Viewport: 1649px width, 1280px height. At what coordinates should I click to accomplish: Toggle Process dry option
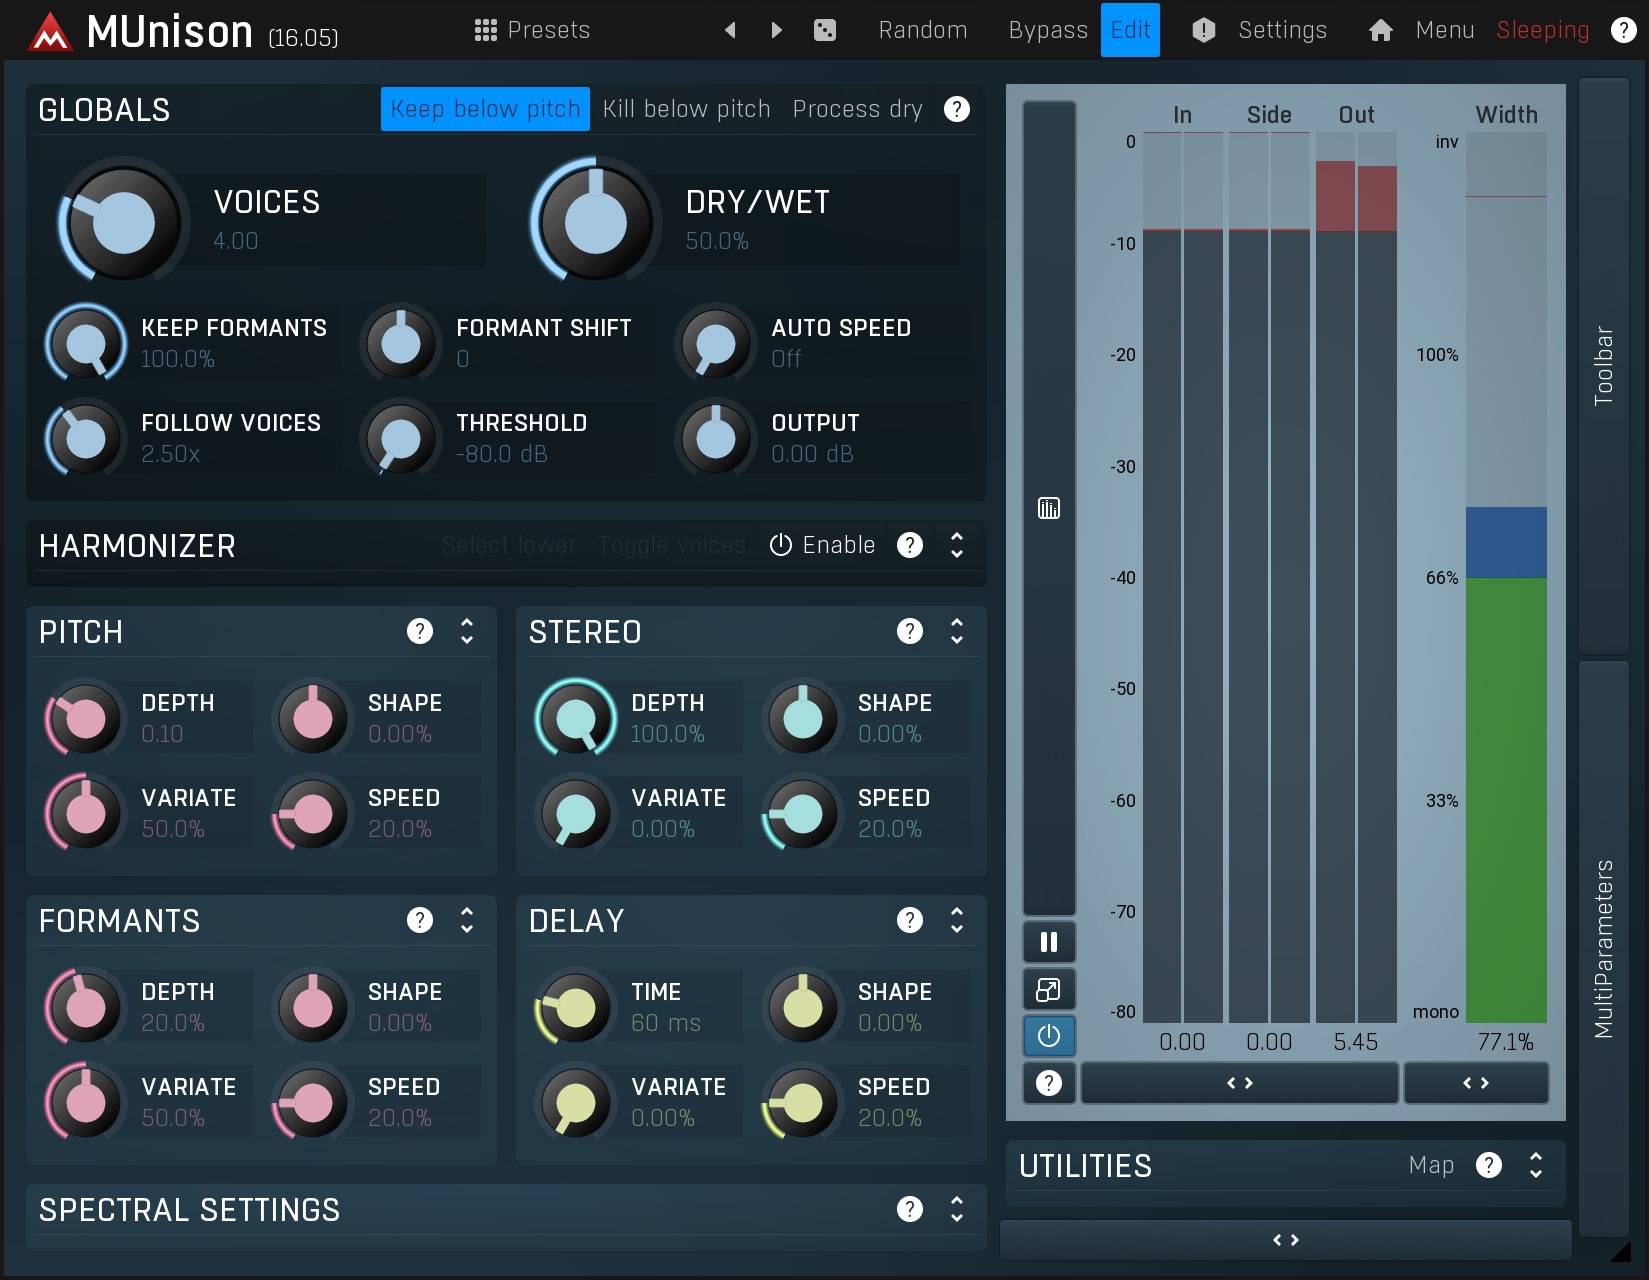857,109
